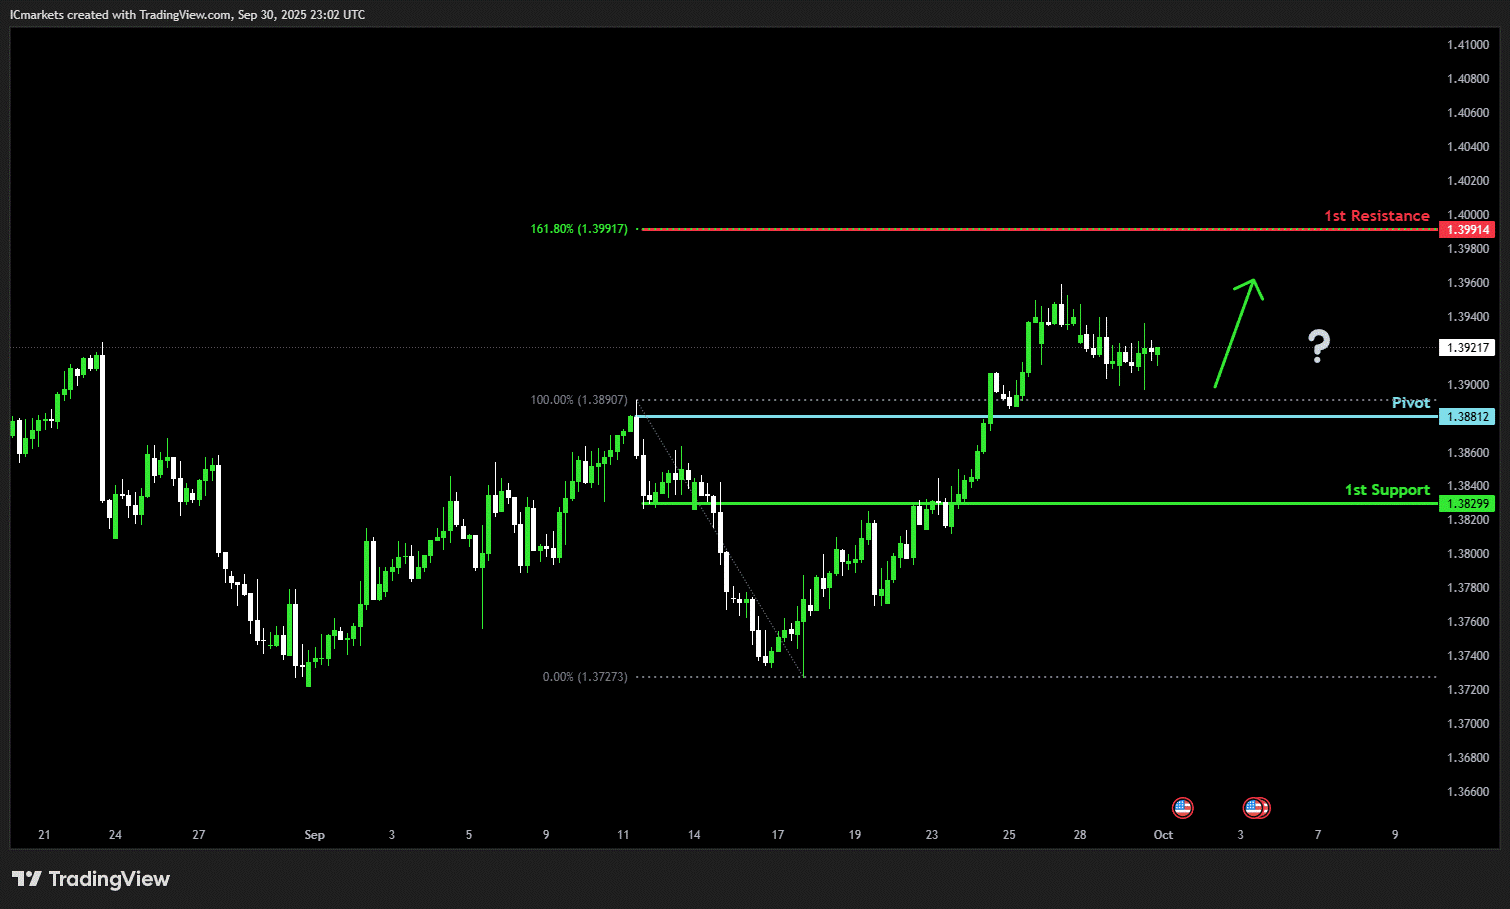The height and width of the screenshot is (909, 1510).
Task: Click the light blue 1.38812 pivot price tag
Action: tap(1466, 417)
